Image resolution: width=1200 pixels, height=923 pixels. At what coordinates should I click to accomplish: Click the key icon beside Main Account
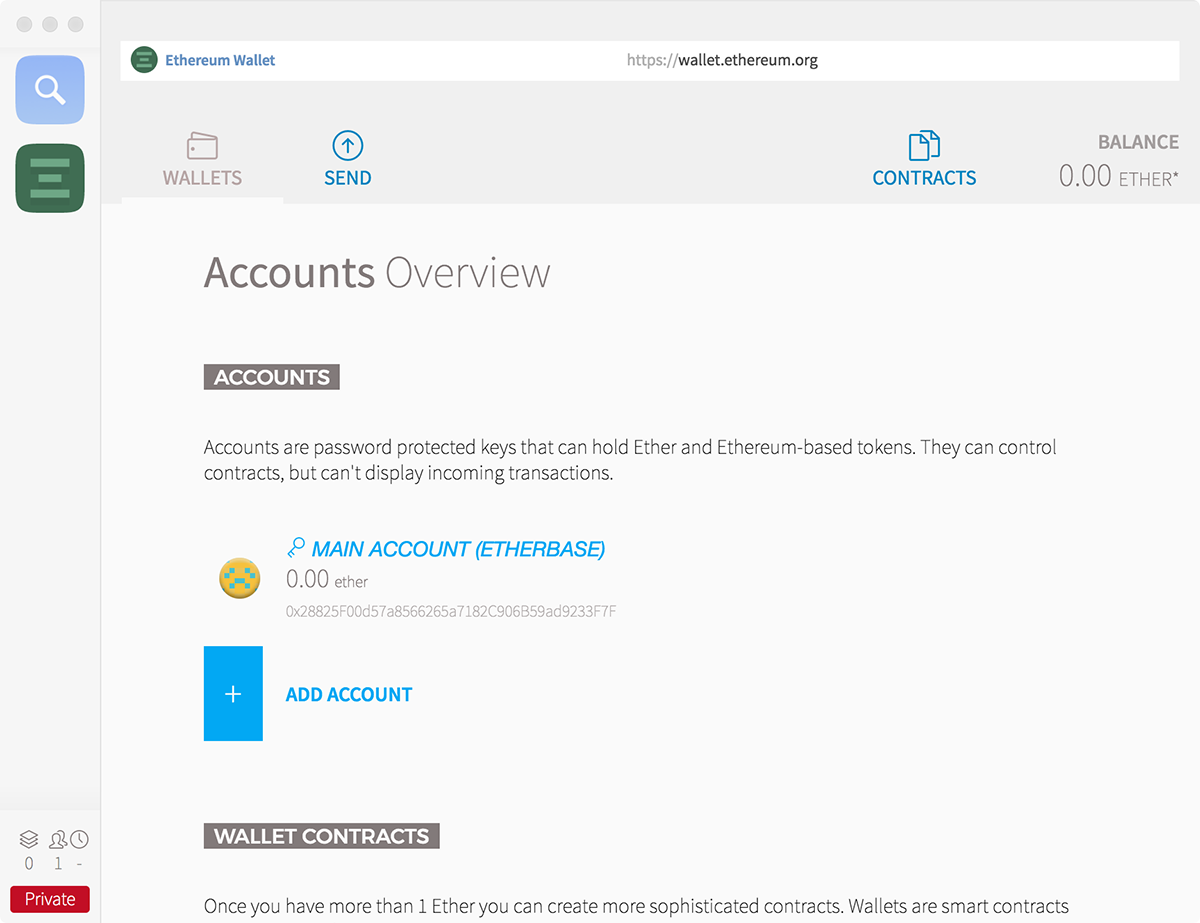click(296, 548)
